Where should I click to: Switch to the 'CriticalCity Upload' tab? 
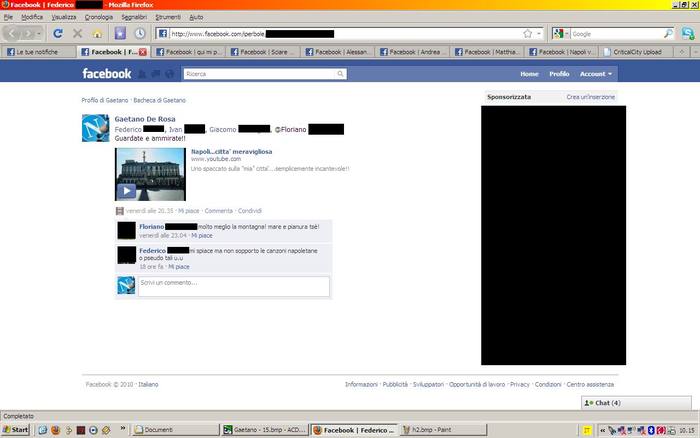[x=637, y=52]
